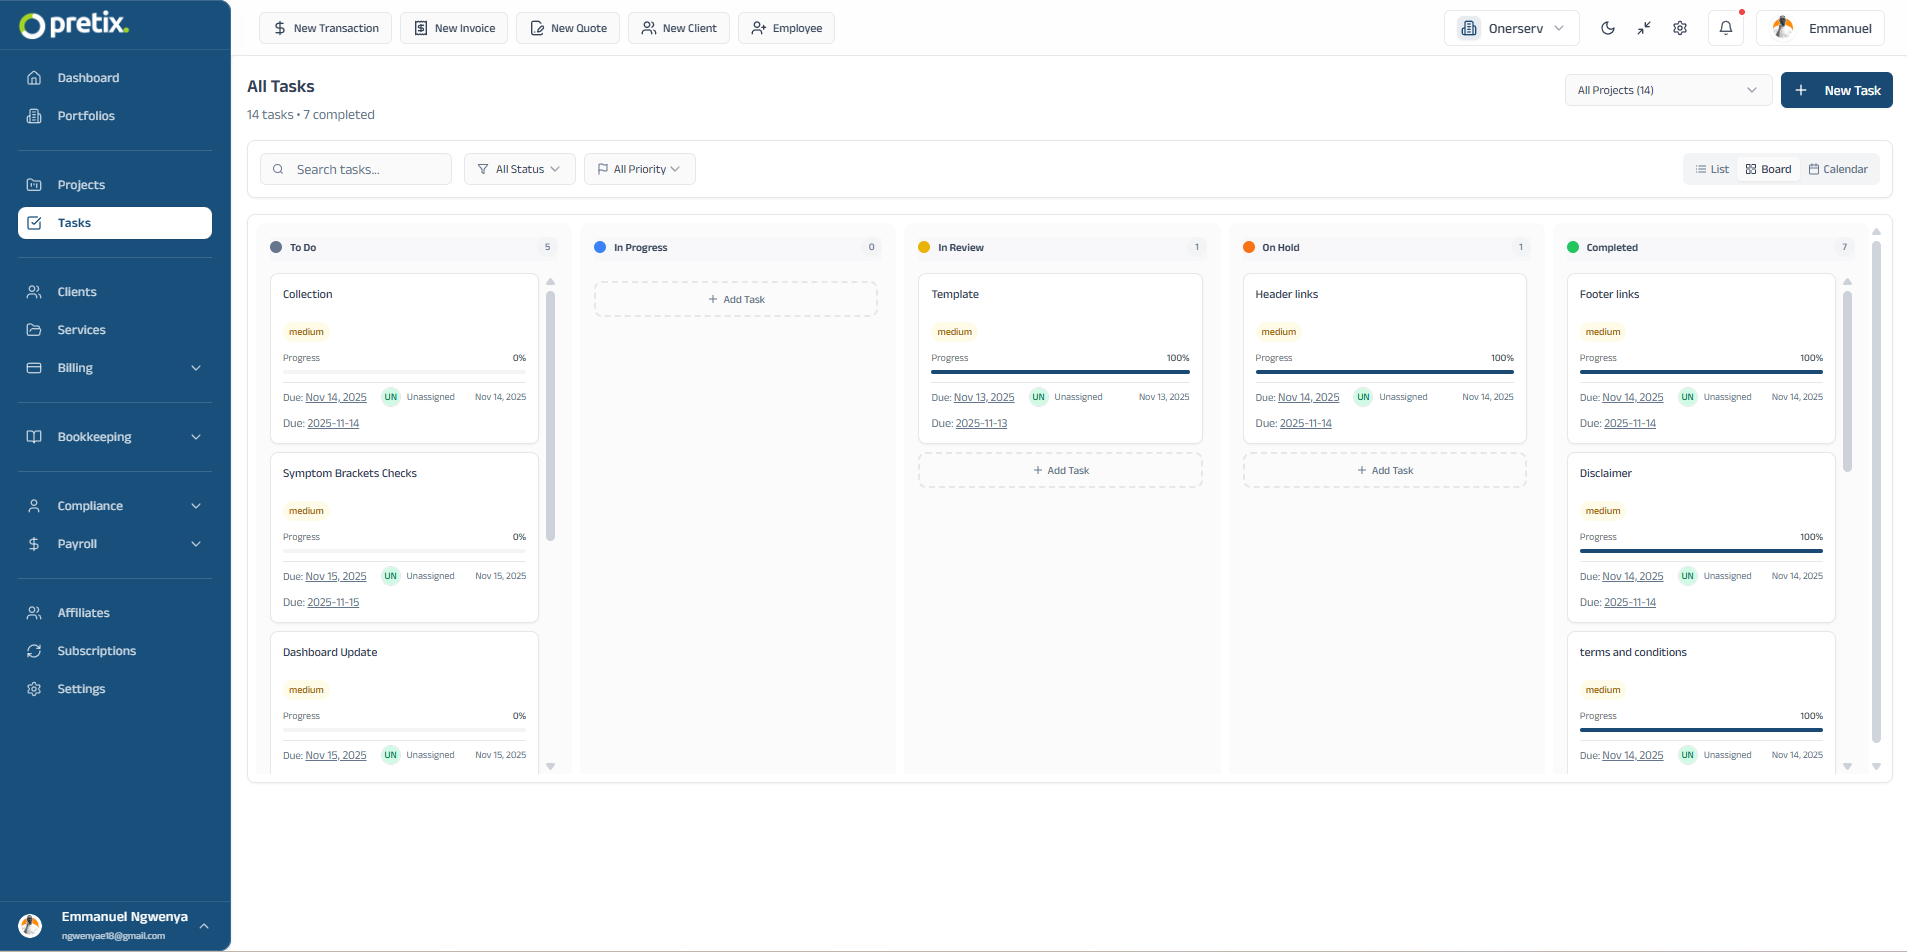The width and height of the screenshot is (1907, 952).
Task: Click the New Task button
Action: (x=1836, y=90)
